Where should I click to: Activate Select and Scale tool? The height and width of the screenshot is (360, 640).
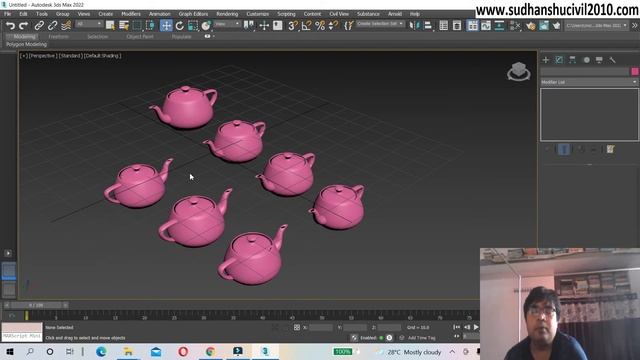pyautogui.click(x=193, y=26)
